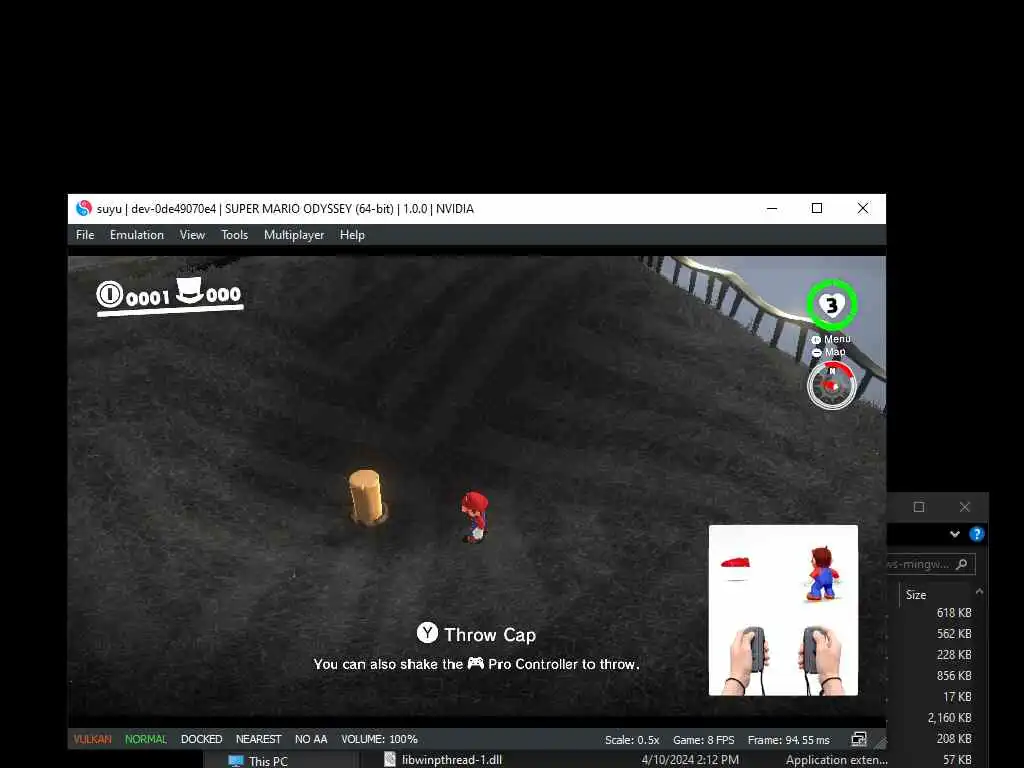
Task: Click the 618 KB size cell in Explorer
Action: (953, 613)
